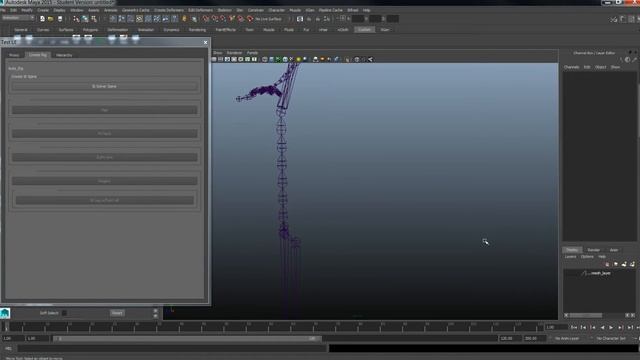Click the time slider ruler

273,327
